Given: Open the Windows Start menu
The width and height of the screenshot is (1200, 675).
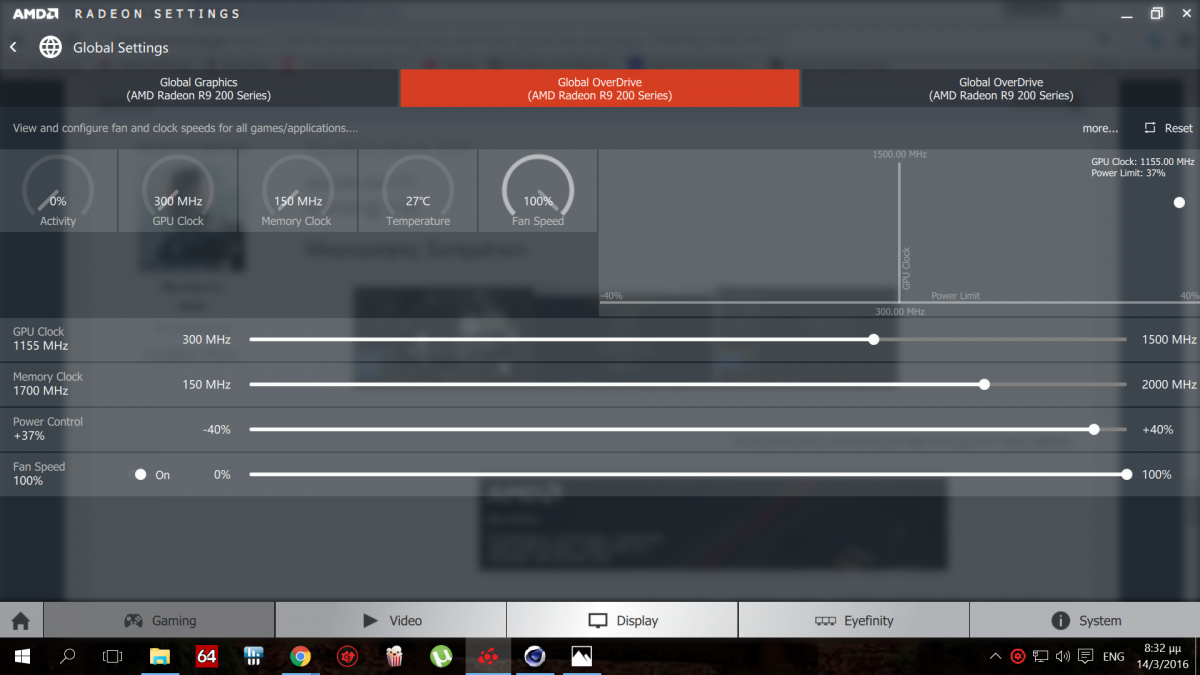Looking at the screenshot, I should [22, 657].
